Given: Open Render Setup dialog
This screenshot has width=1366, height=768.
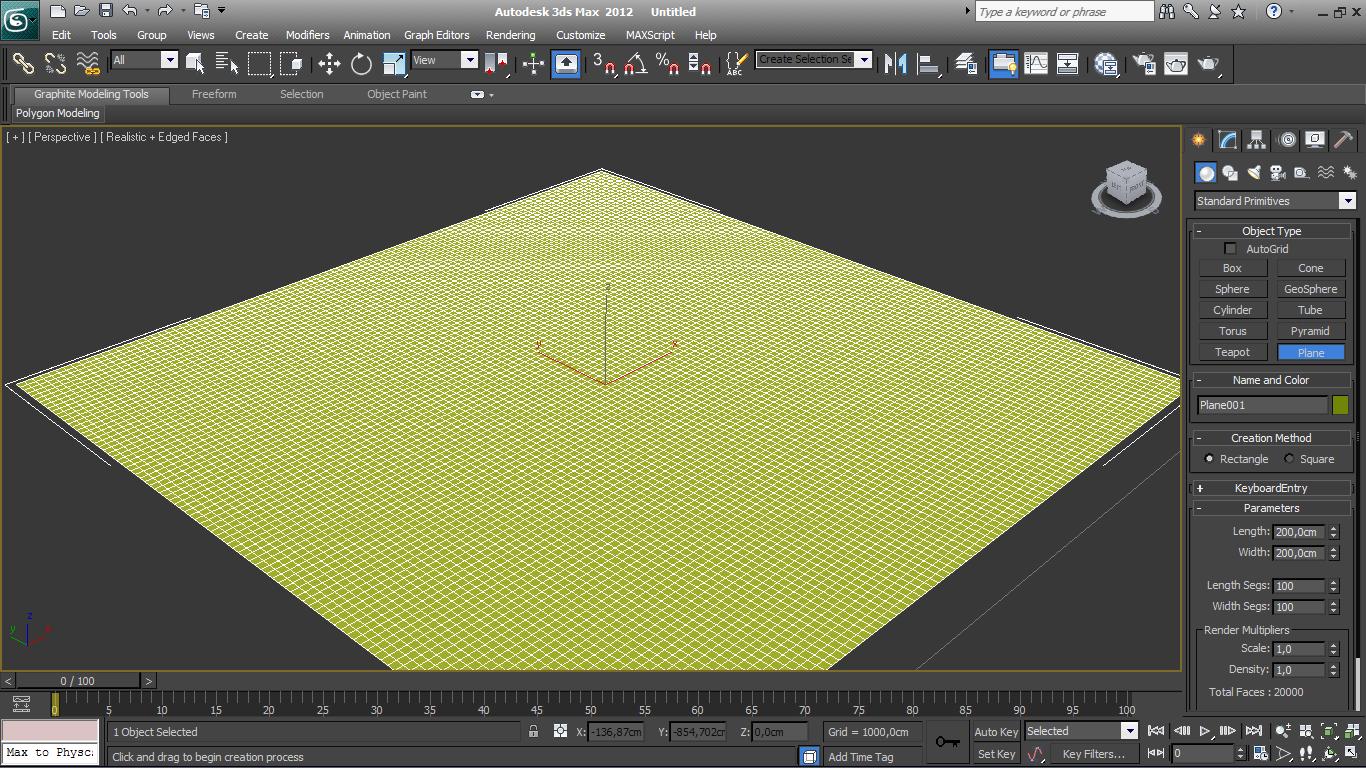Looking at the screenshot, I should click(1144, 64).
